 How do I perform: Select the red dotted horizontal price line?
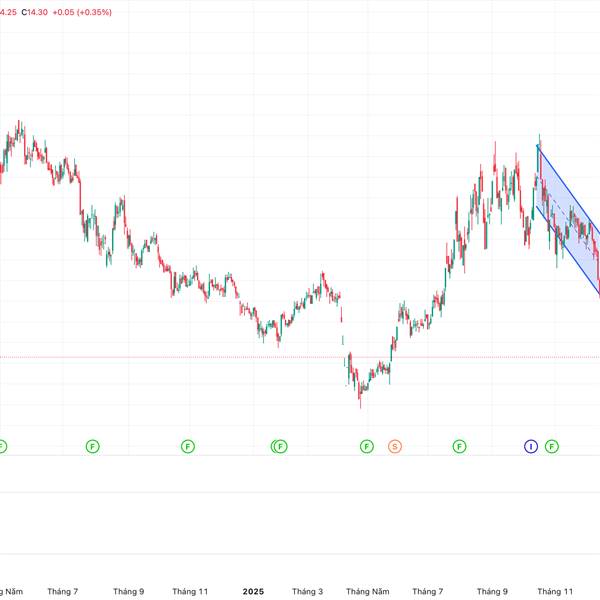(x=300, y=357)
